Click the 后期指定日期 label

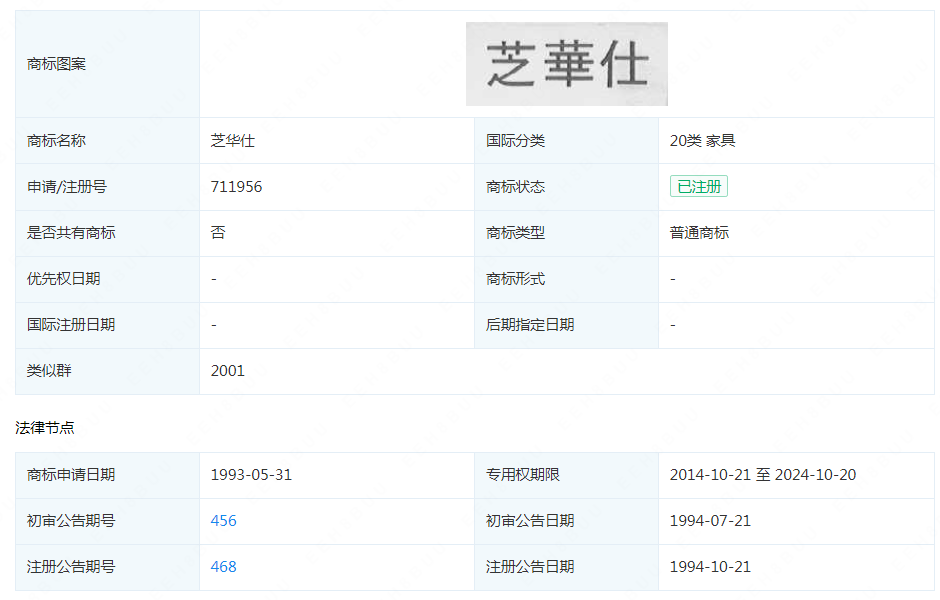coord(530,324)
